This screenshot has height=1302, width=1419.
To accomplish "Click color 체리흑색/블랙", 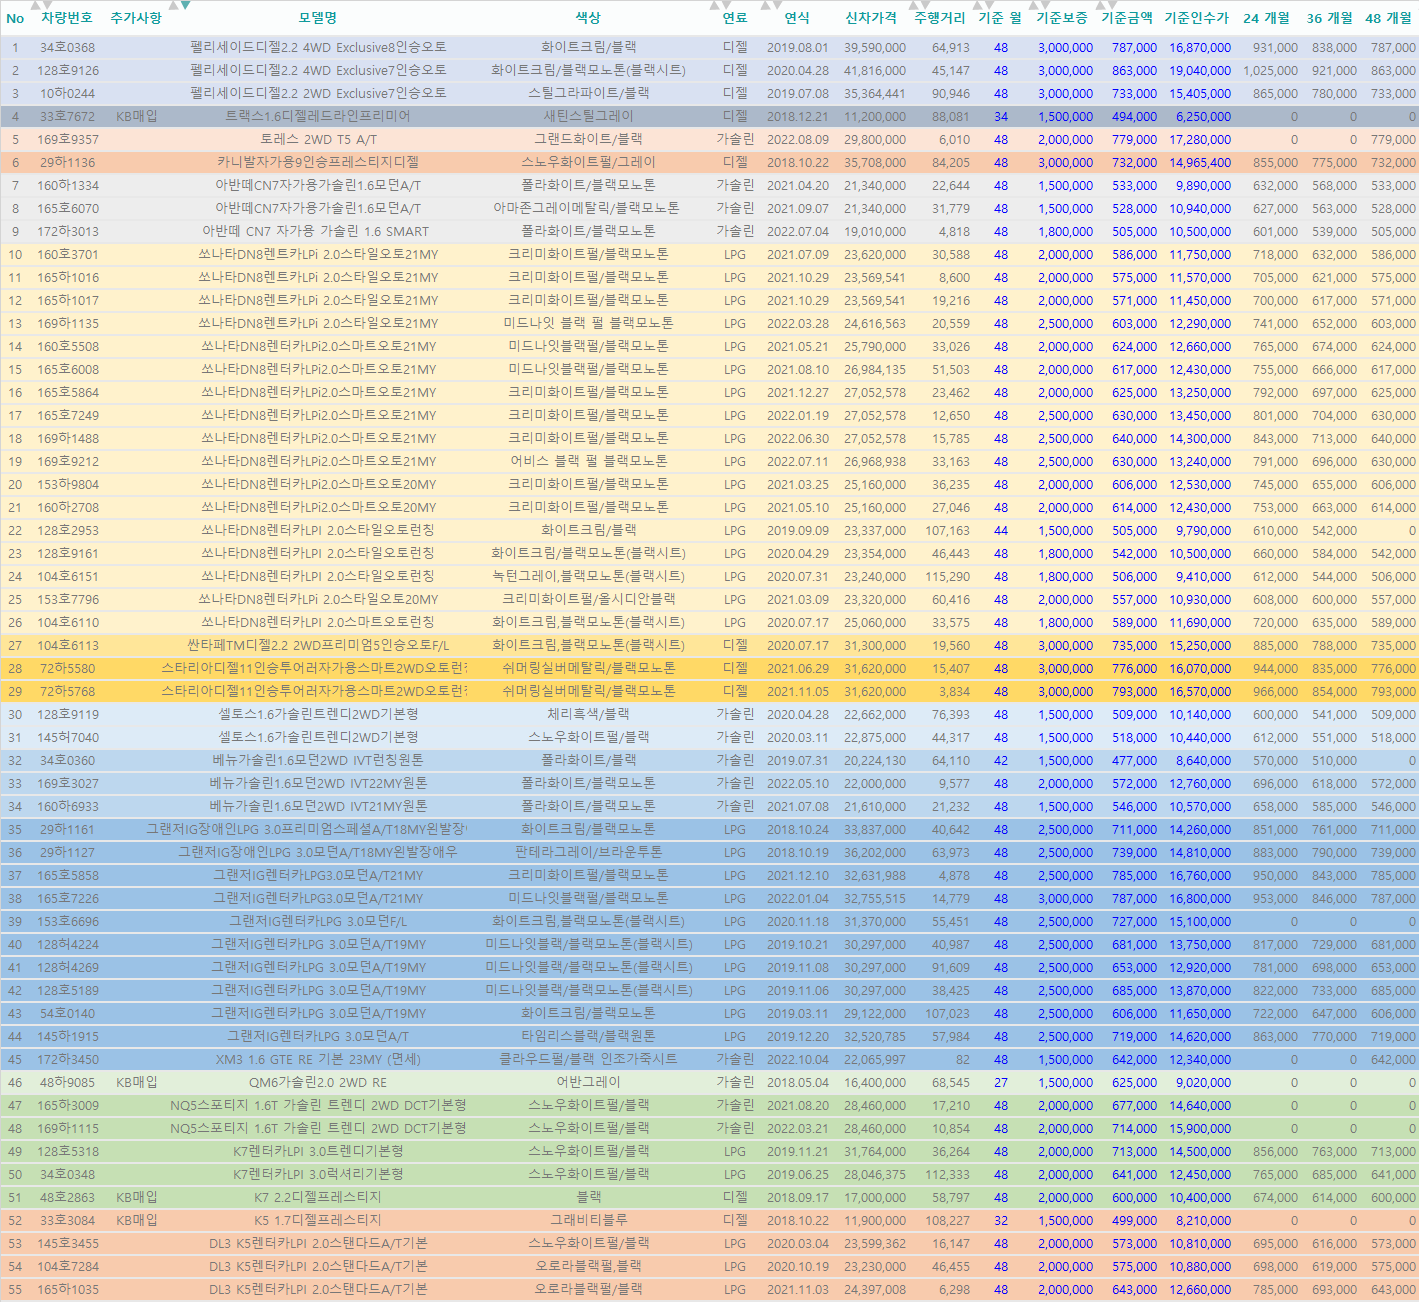I will pos(588,714).
